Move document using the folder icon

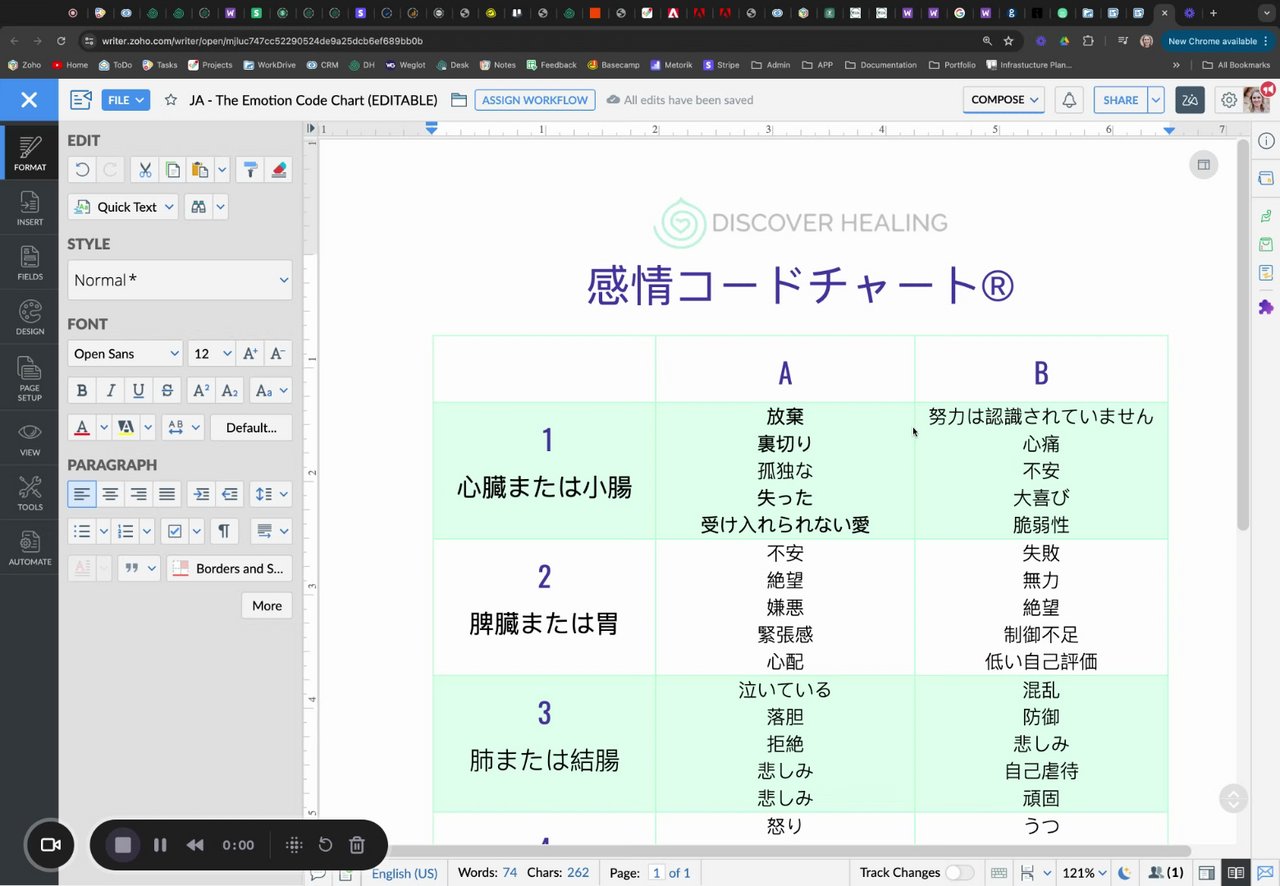459,100
